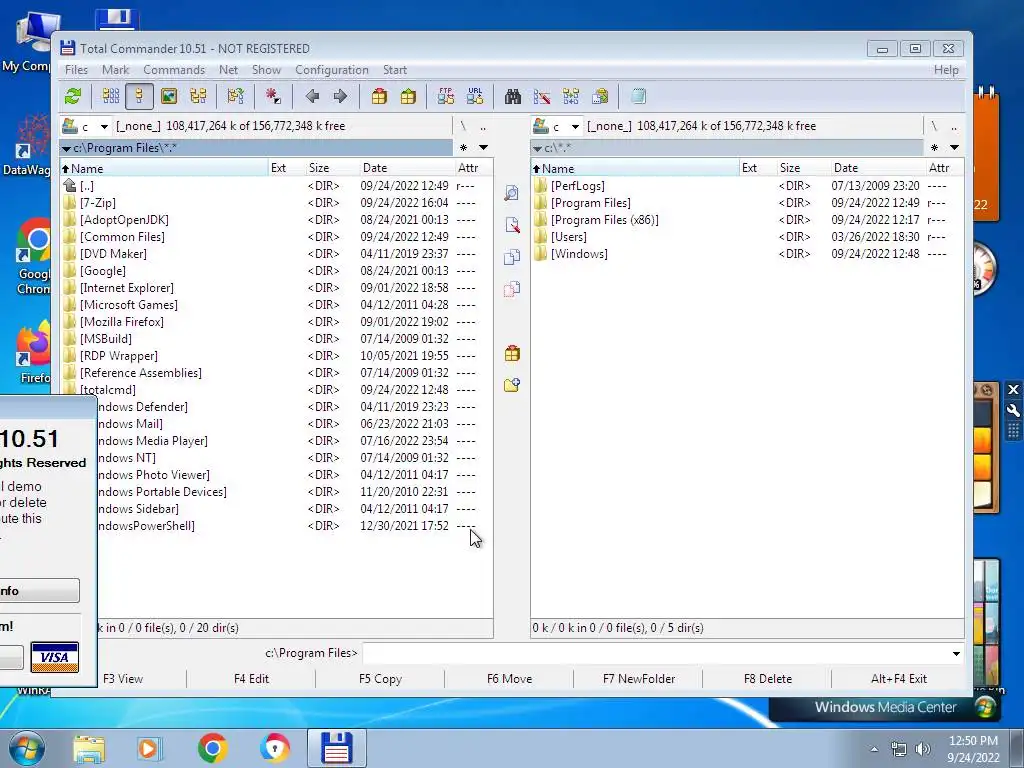Open the Mark menu

116,70
